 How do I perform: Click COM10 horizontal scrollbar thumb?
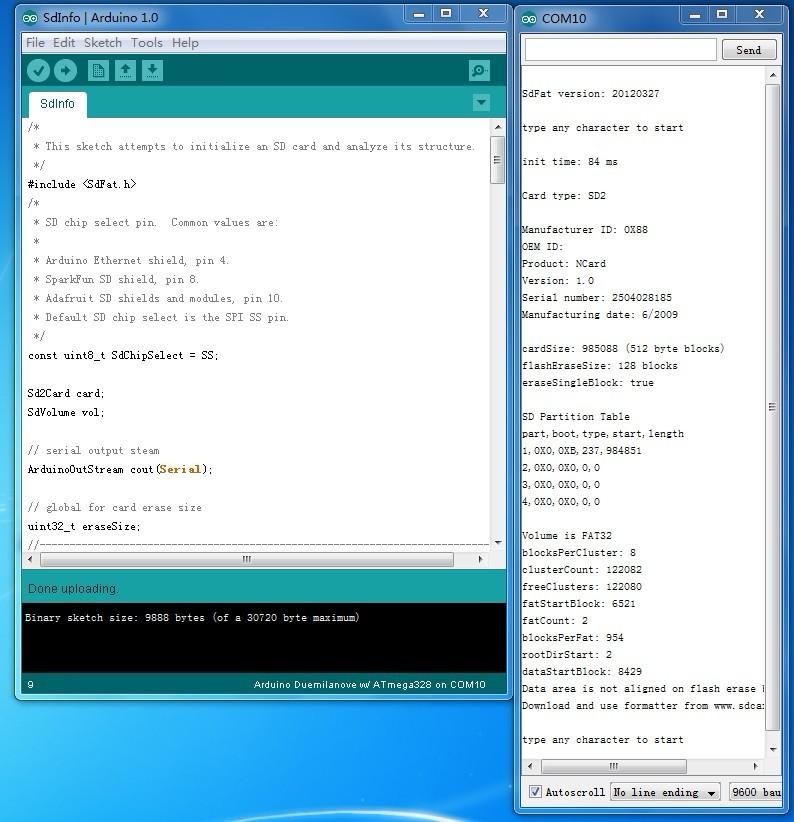614,766
